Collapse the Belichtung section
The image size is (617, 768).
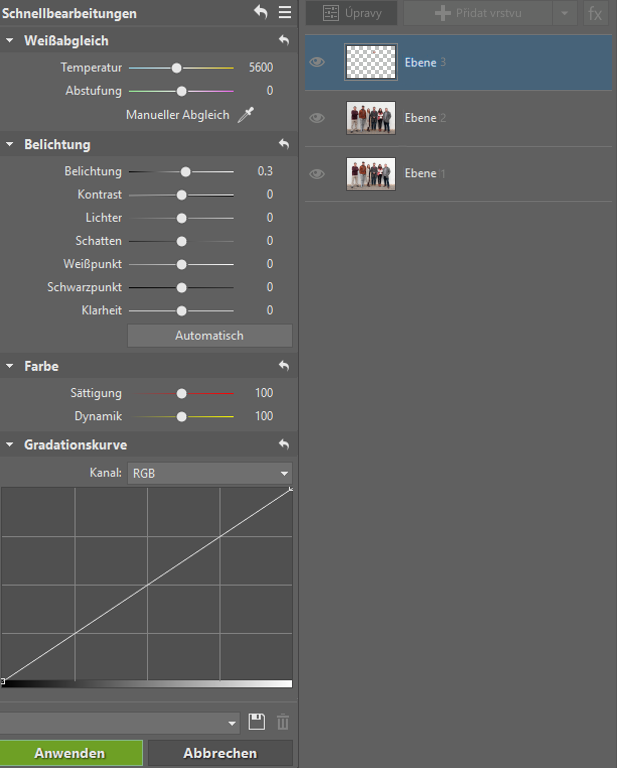point(10,145)
